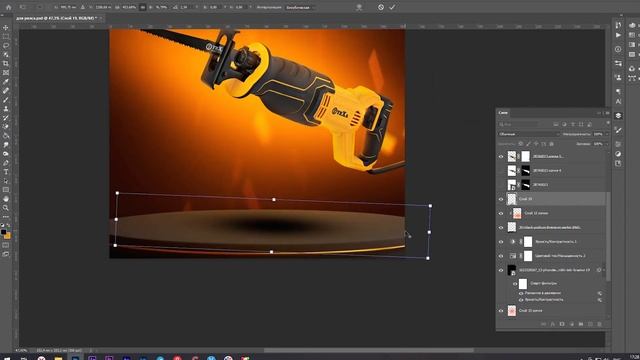Cancel the transform with the circle-slash icon
This screenshot has width=640, height=360.
[381, 7]
